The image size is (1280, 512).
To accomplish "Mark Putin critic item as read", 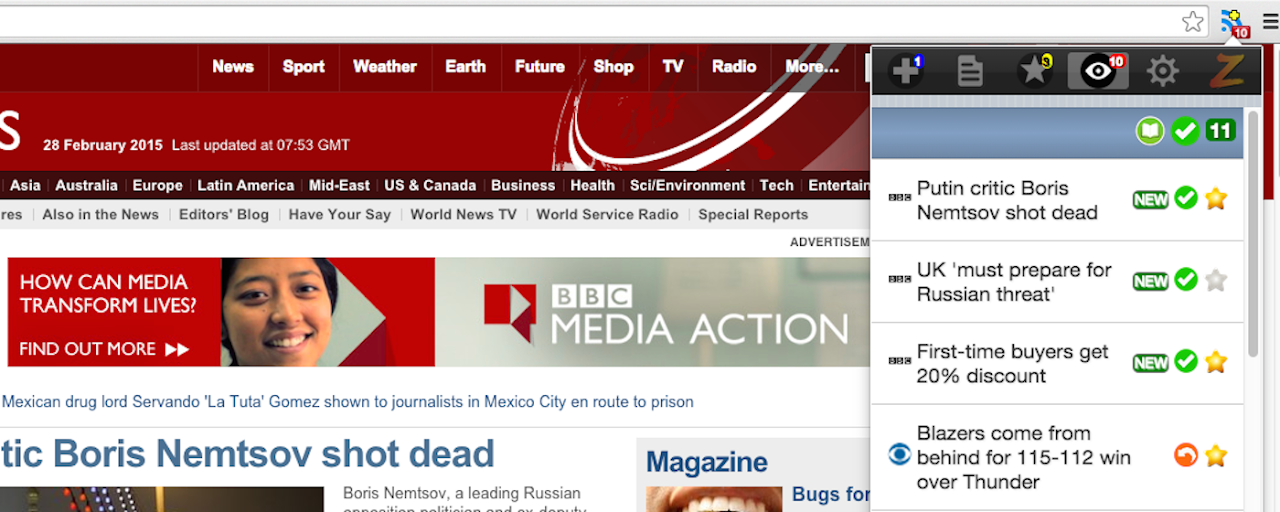I will click(1186, 198).
